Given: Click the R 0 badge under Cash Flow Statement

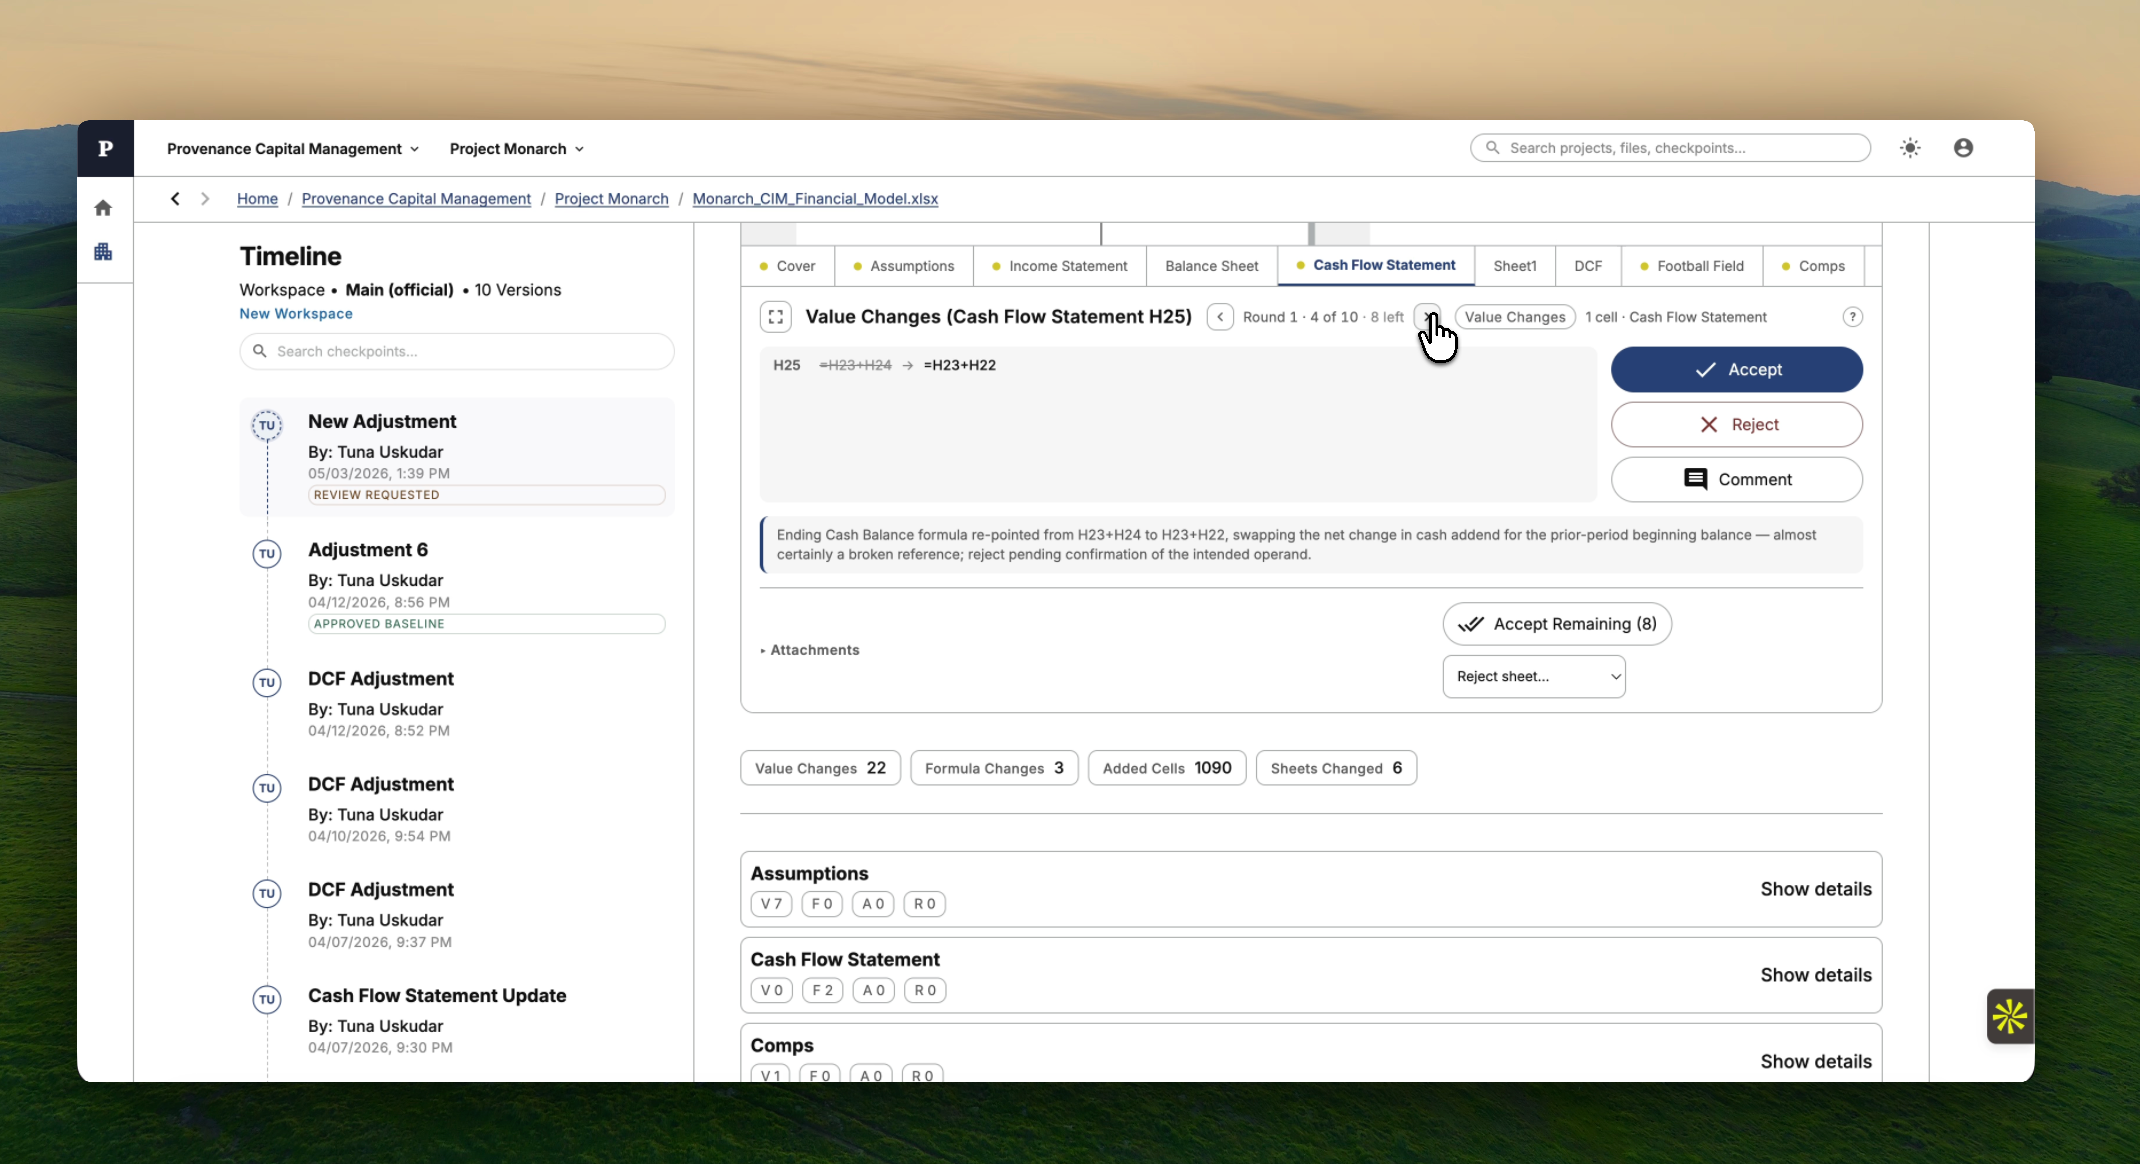Looking at the screenshot, I should (925, 990).
